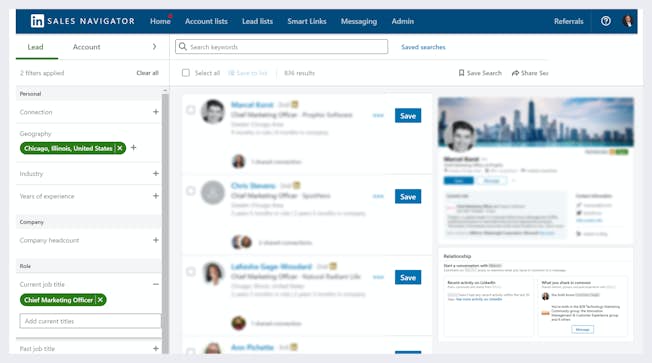
Task: Remove the Chief Marketing Officer title filter
Action: coord(100,299)
